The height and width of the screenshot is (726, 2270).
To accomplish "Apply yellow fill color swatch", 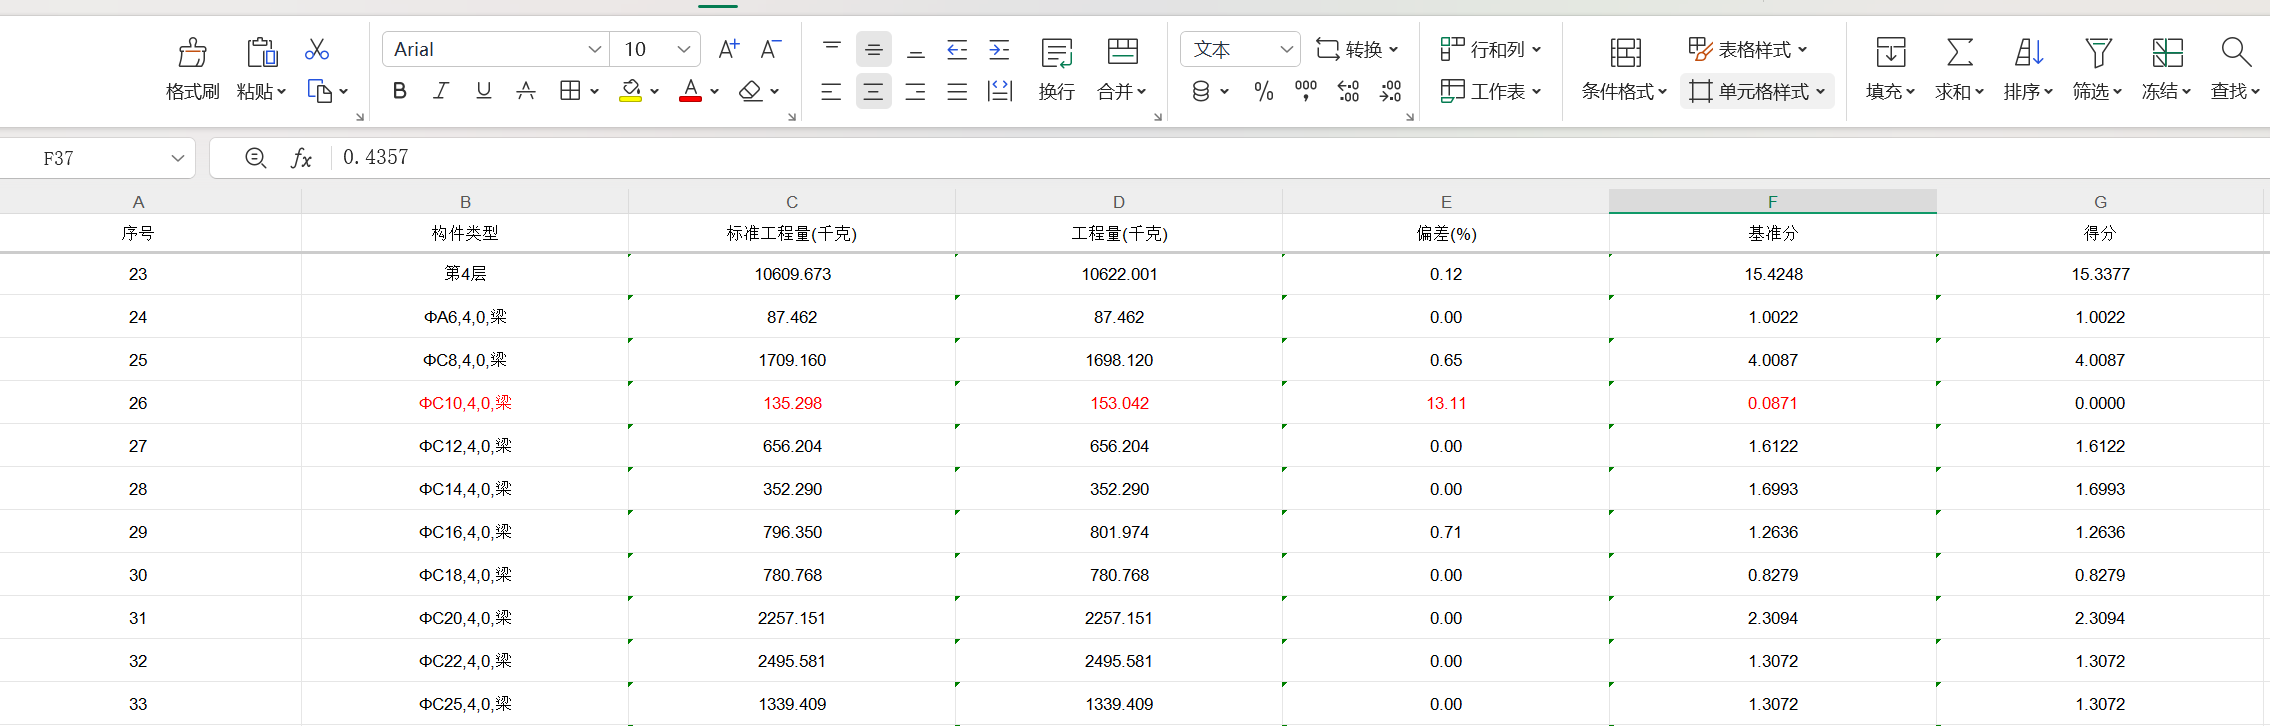I will click(631, 91).
